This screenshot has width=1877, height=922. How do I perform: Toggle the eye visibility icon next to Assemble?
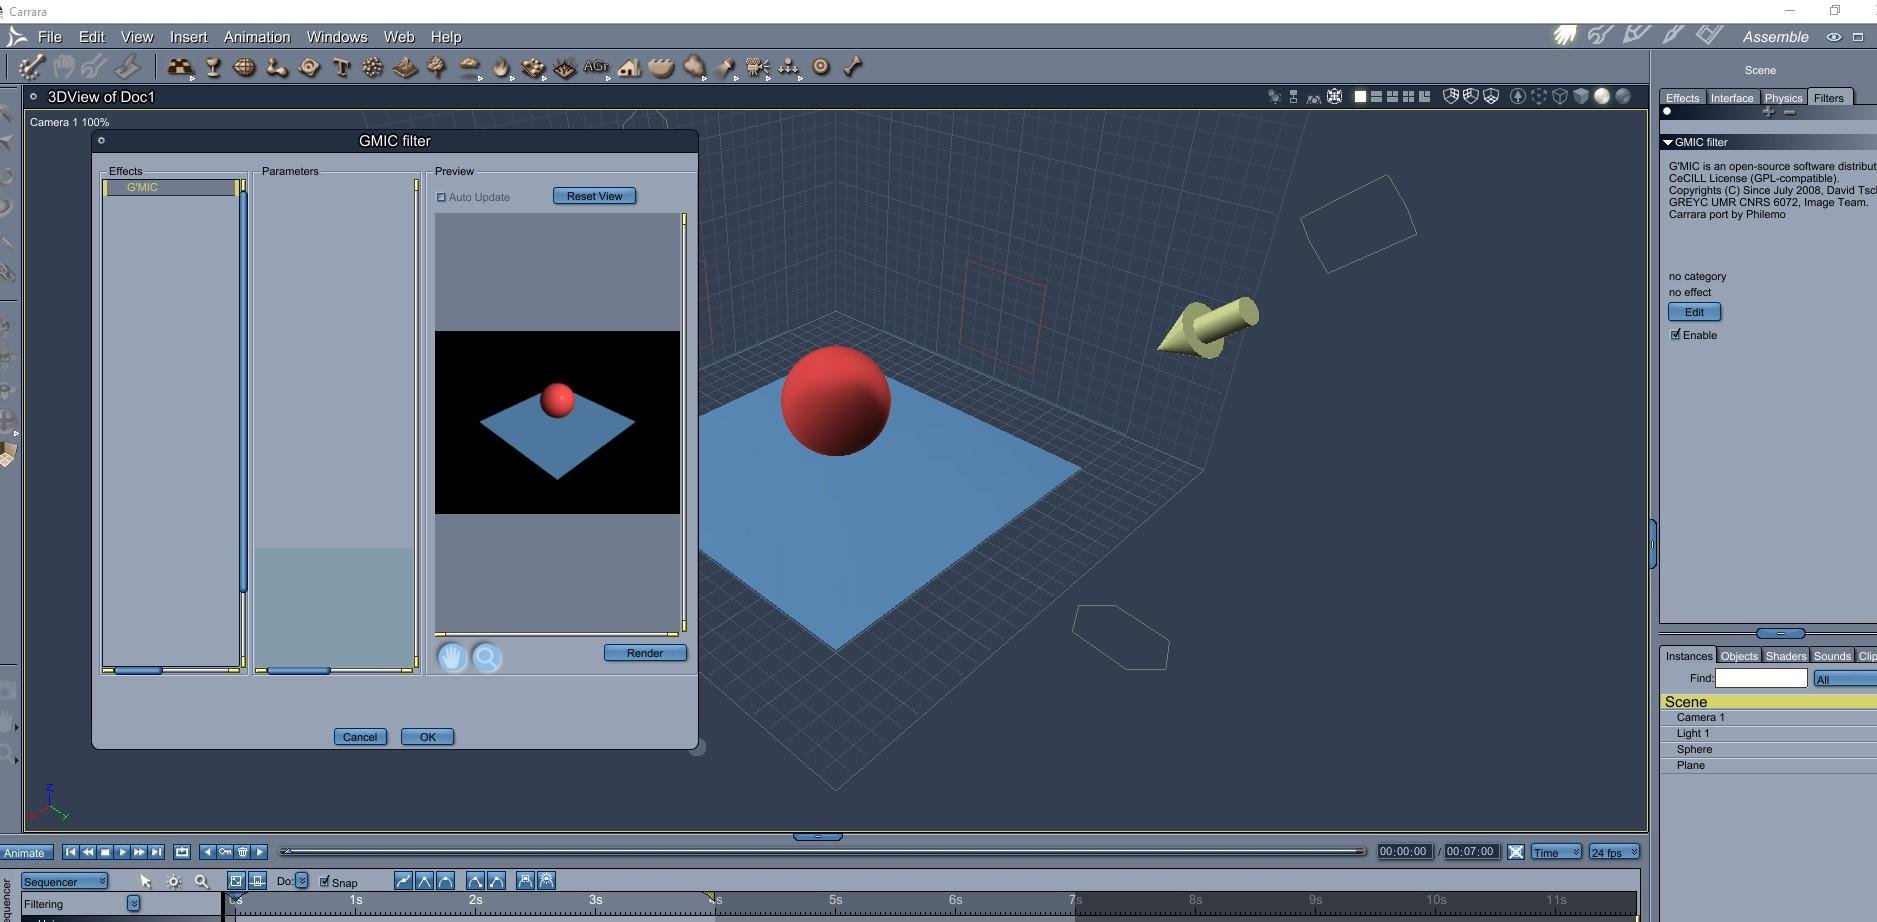[x=1834, y=37]
